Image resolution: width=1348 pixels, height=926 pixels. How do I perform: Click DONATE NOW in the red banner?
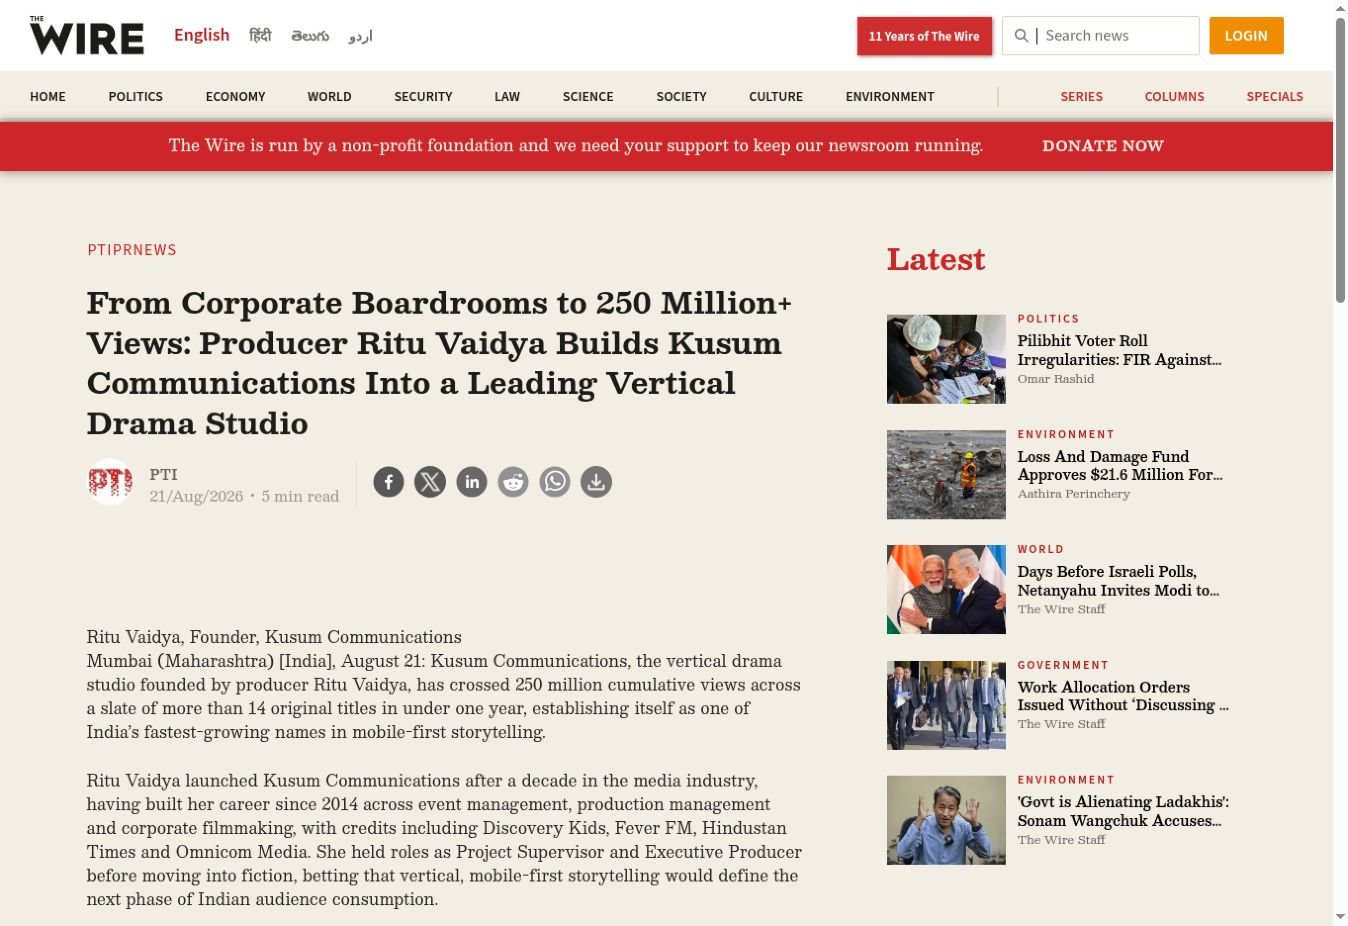click(1103, 146)
